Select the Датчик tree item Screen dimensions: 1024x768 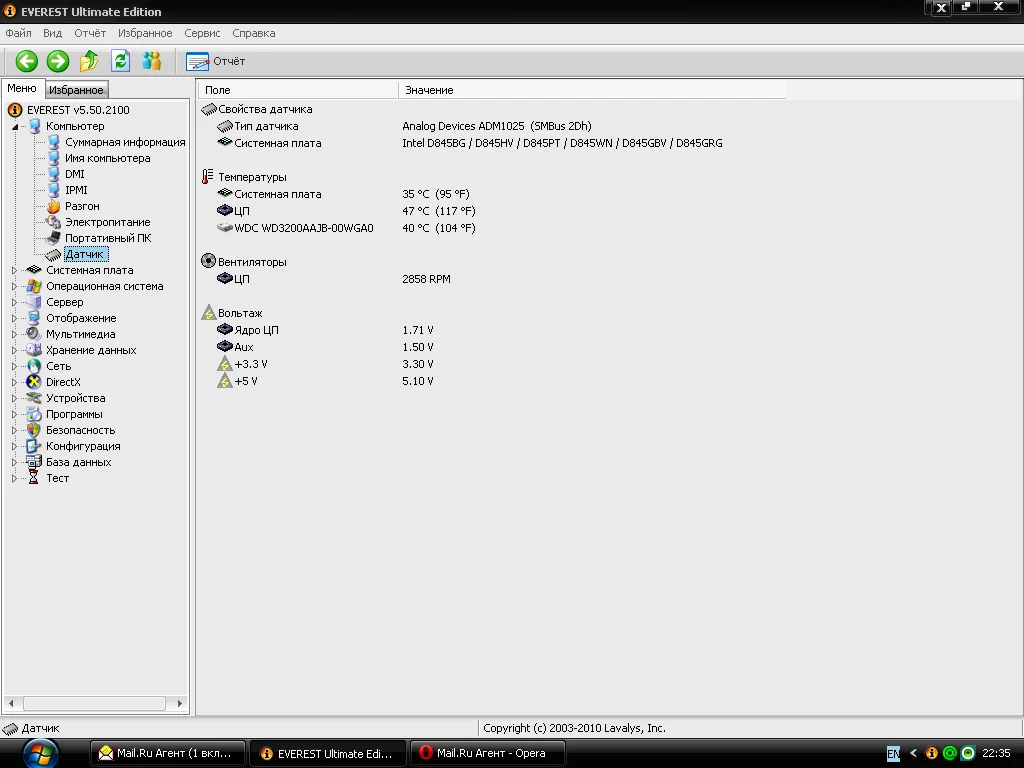84,254
